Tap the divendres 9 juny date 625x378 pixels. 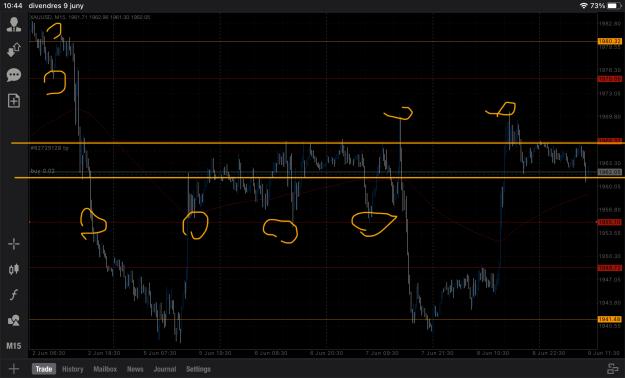pos(56,6)
